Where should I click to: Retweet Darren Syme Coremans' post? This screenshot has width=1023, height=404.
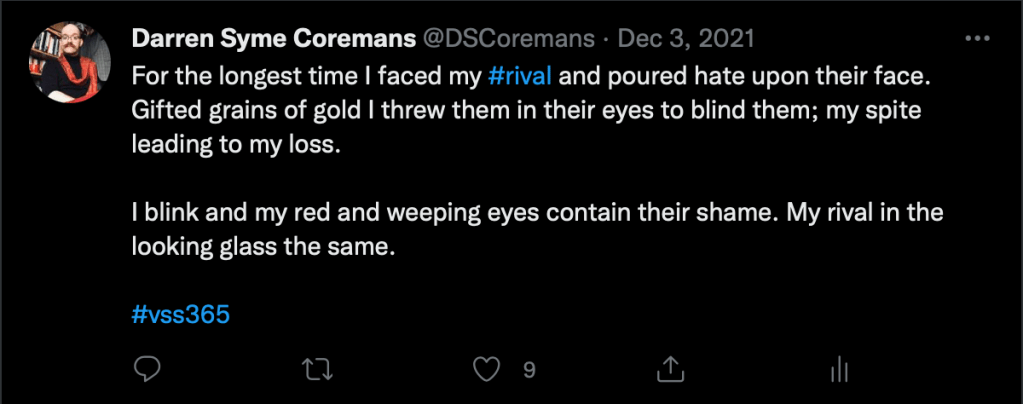pos(316,369)
